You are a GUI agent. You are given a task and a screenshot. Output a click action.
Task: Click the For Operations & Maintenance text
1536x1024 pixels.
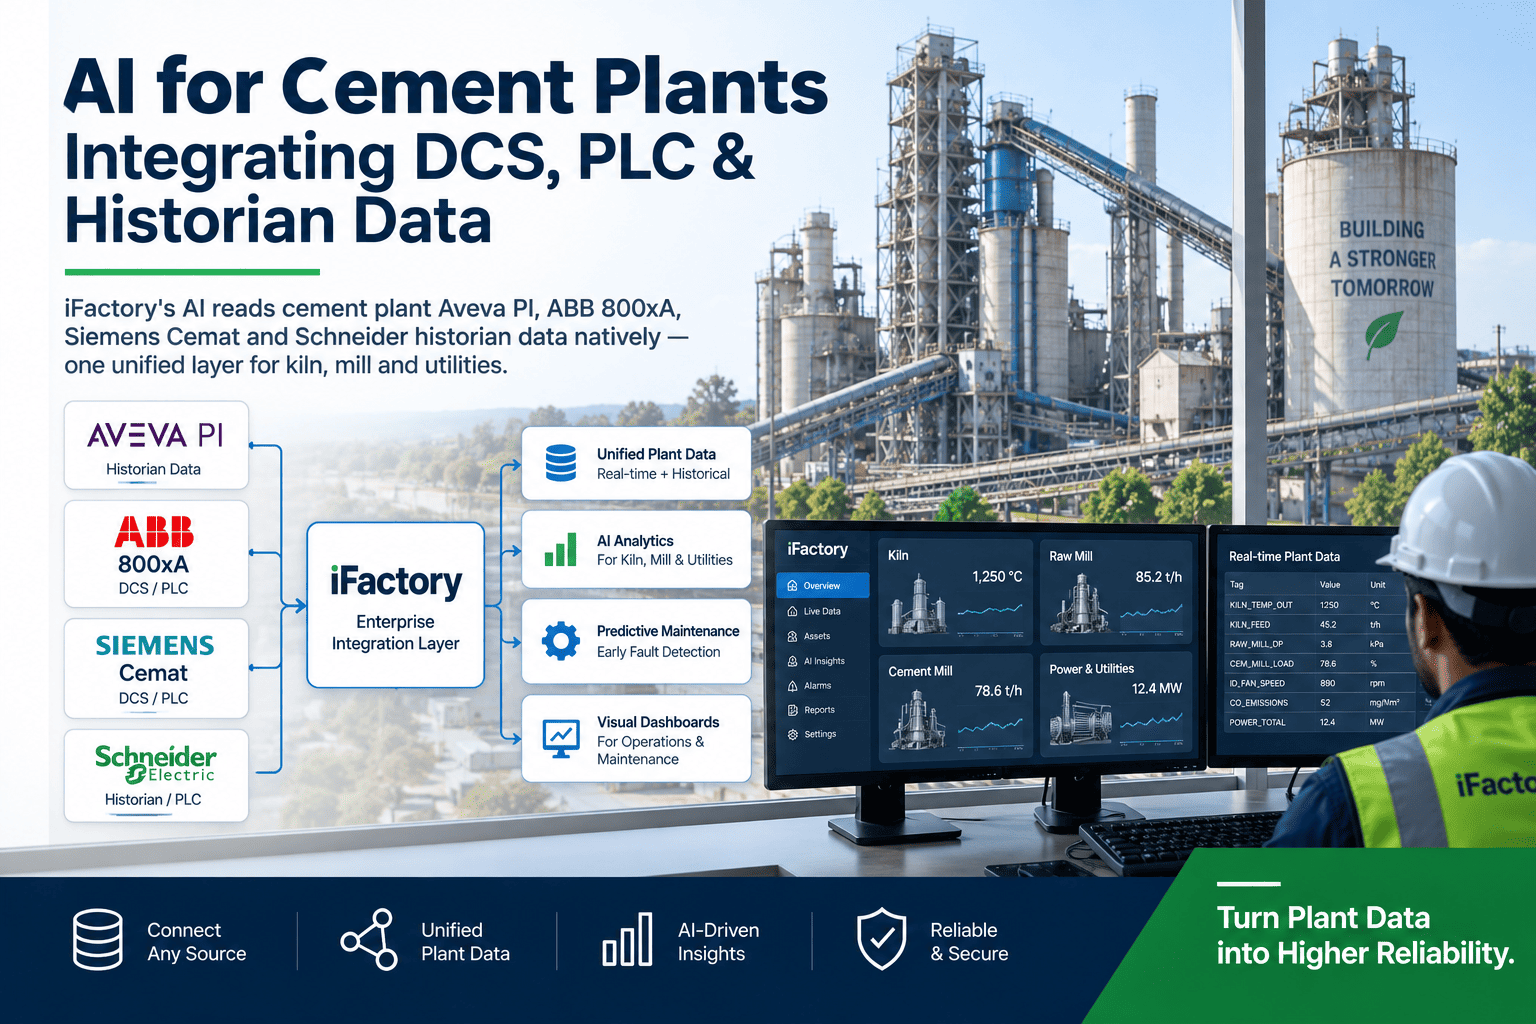point(650,750)
